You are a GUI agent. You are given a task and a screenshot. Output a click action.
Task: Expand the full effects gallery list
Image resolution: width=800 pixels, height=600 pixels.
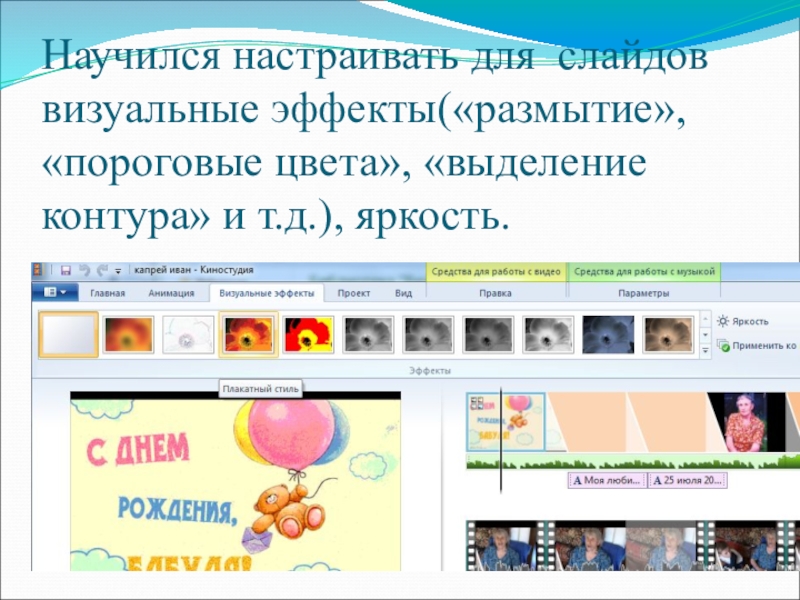[x=705, y=350]
